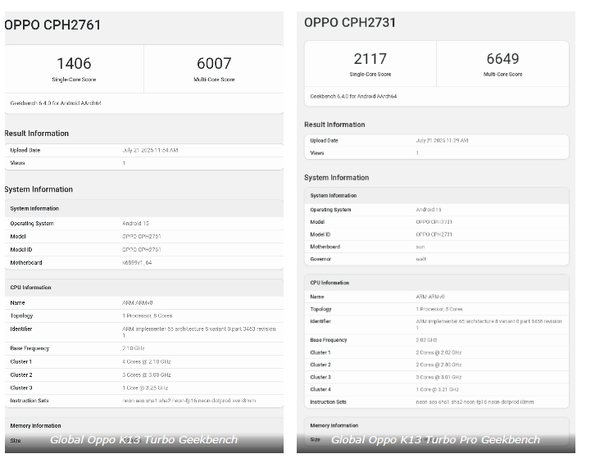This screenshot has height=463, width=600.
Task: Click CPU Name value in CPH2761 panel
Action: (137, 303)
